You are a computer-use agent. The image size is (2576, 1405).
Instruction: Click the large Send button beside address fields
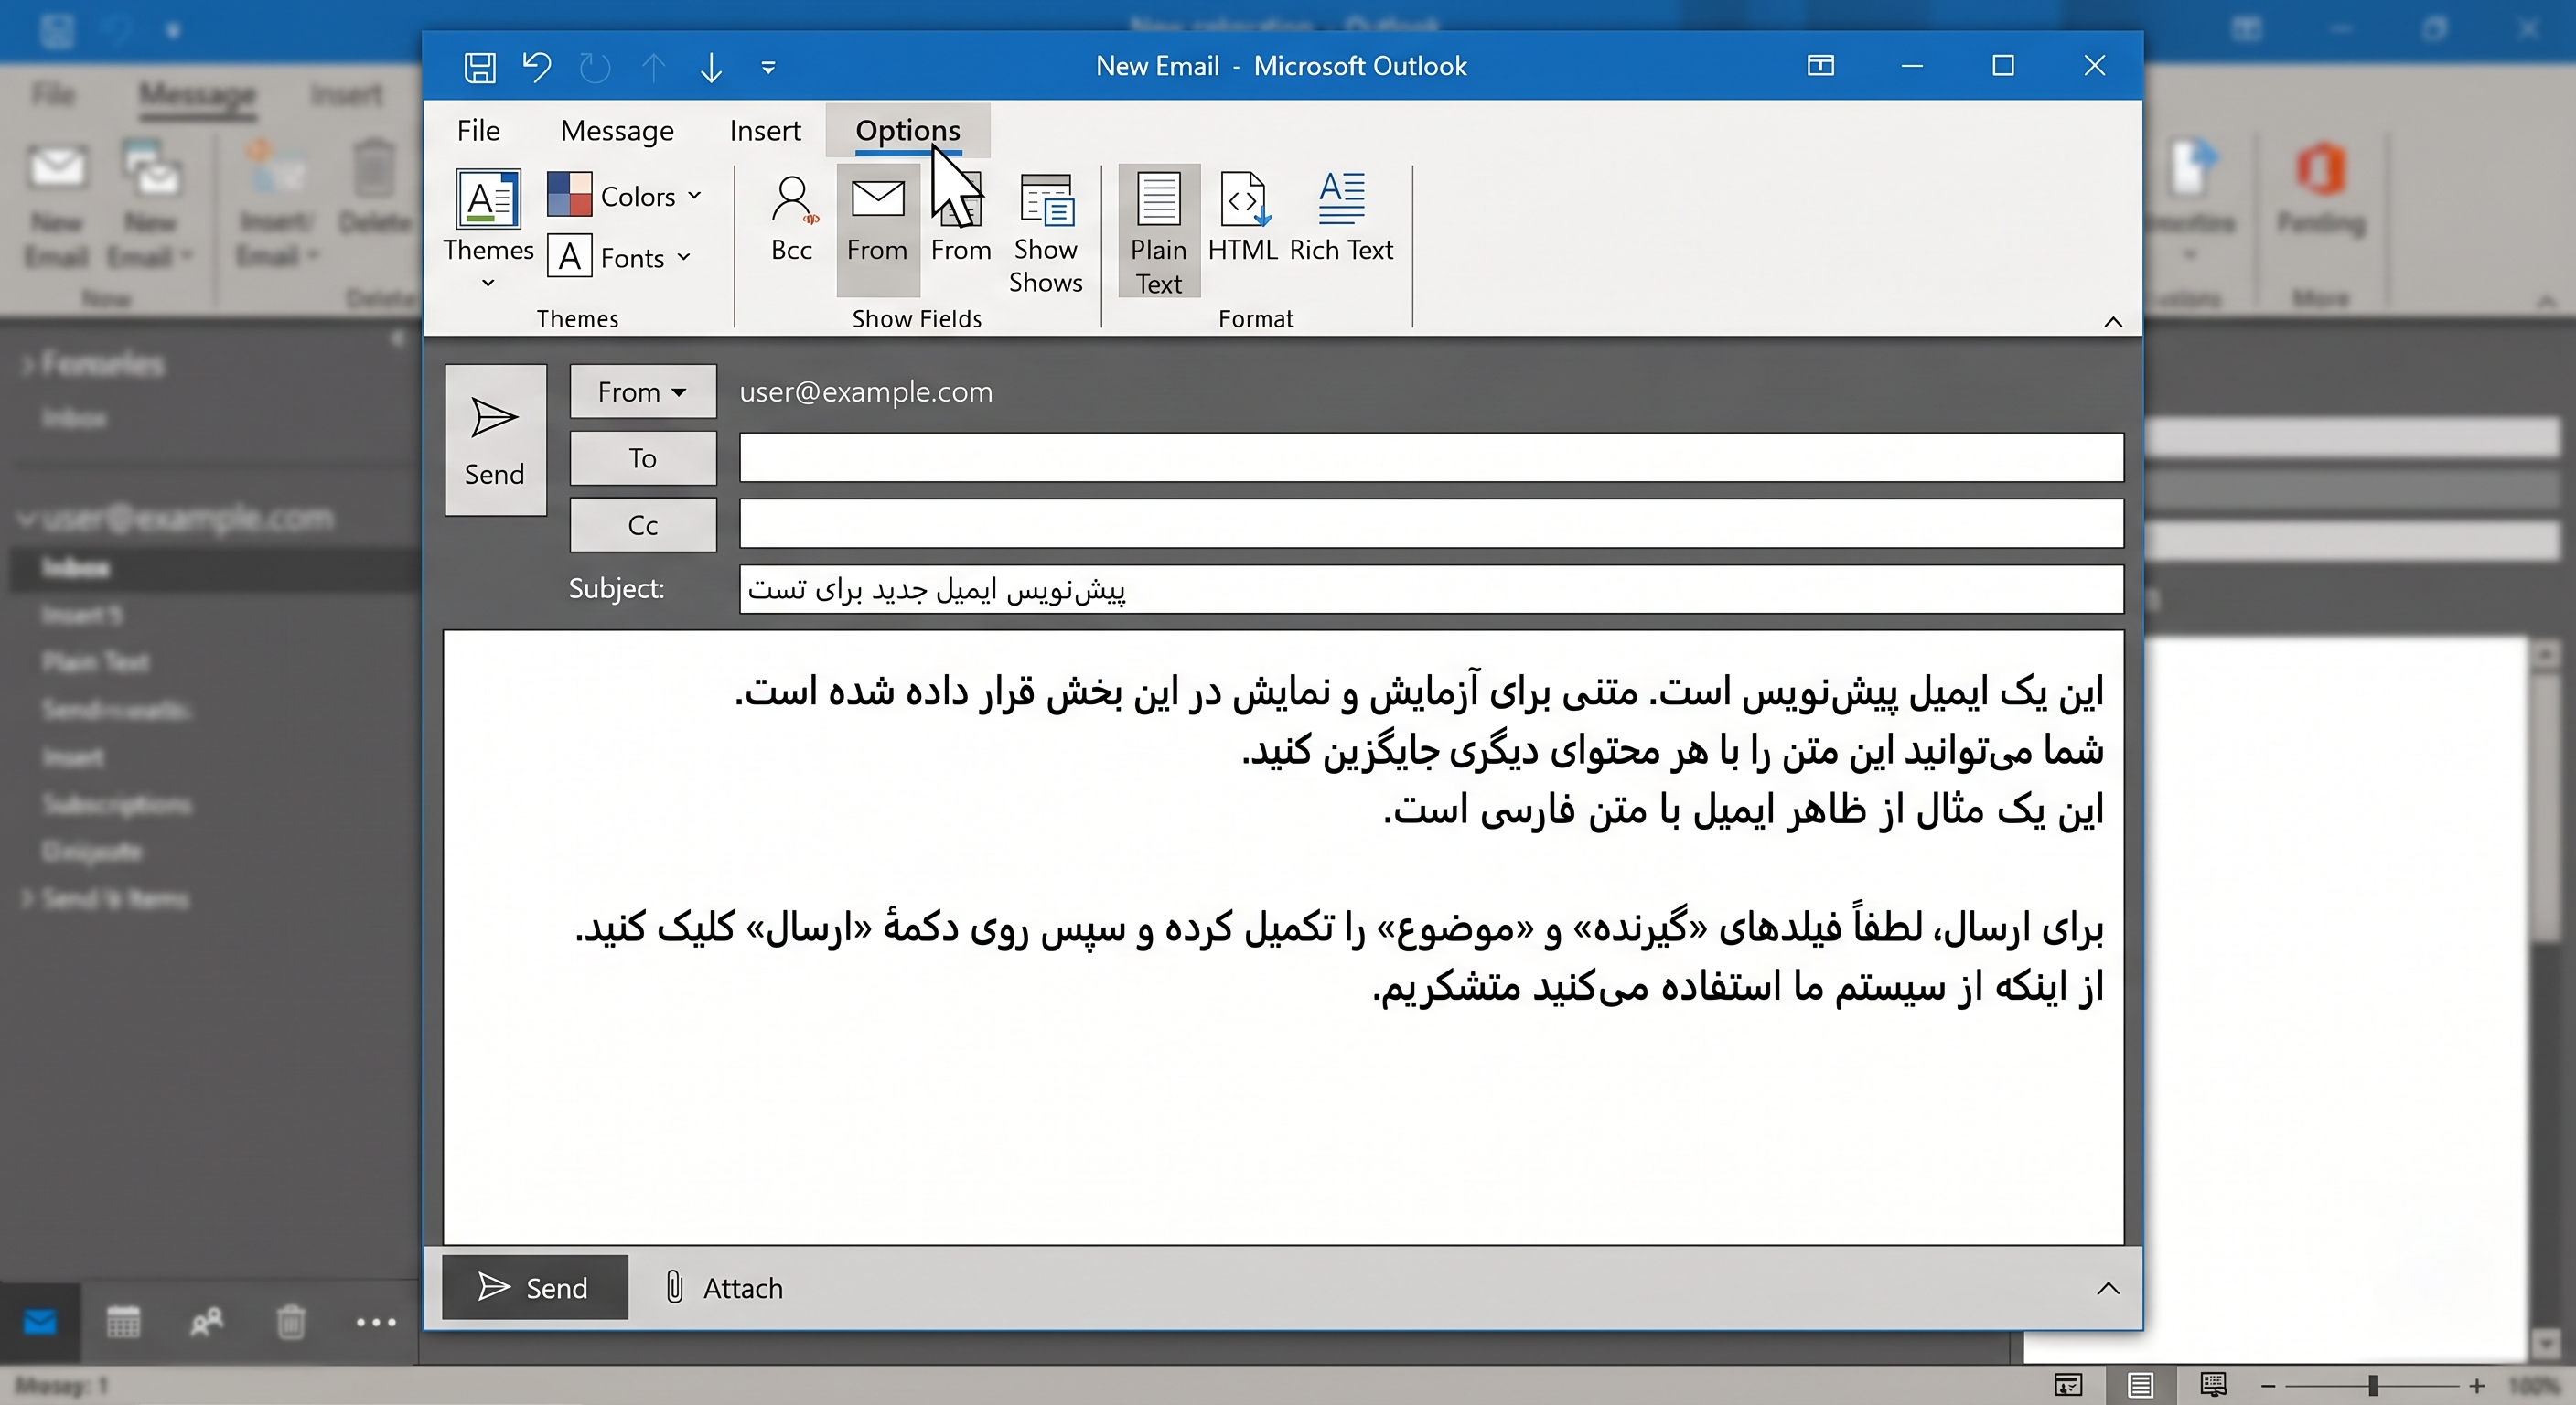(495, 440)
